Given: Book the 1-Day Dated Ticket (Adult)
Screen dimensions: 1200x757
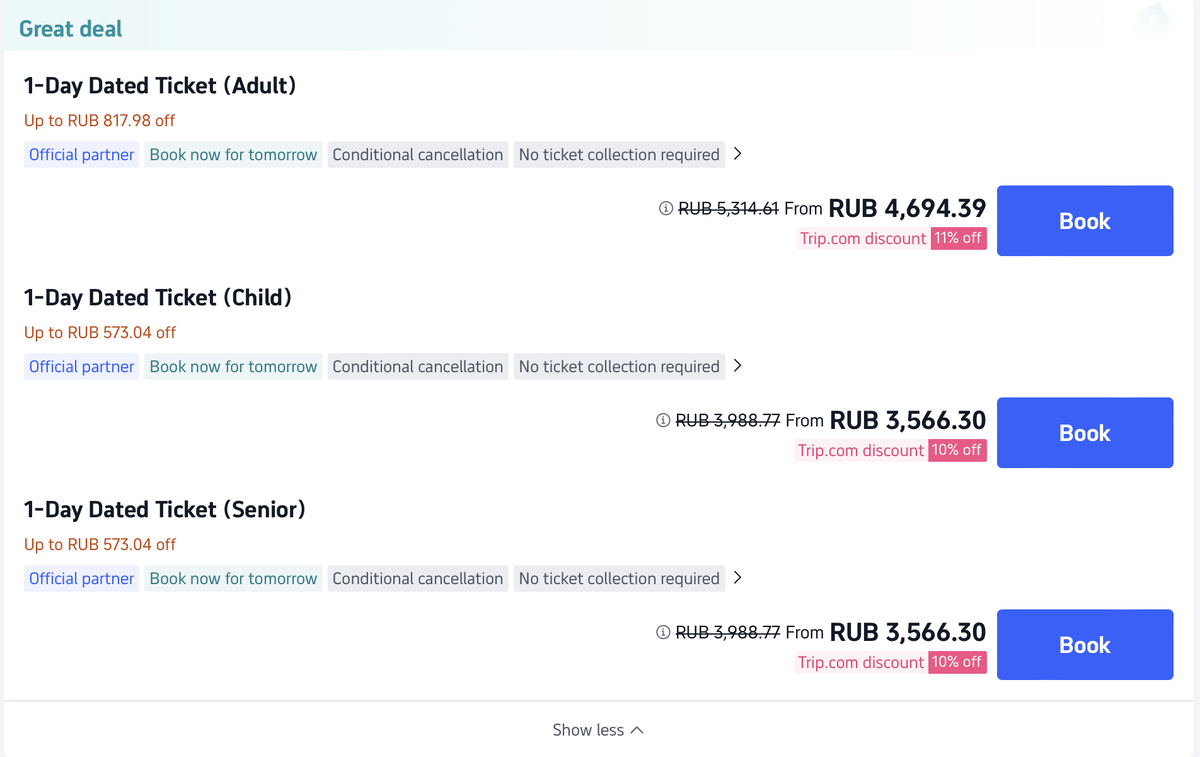Looking at the screenshot, I should (1084, 220).
